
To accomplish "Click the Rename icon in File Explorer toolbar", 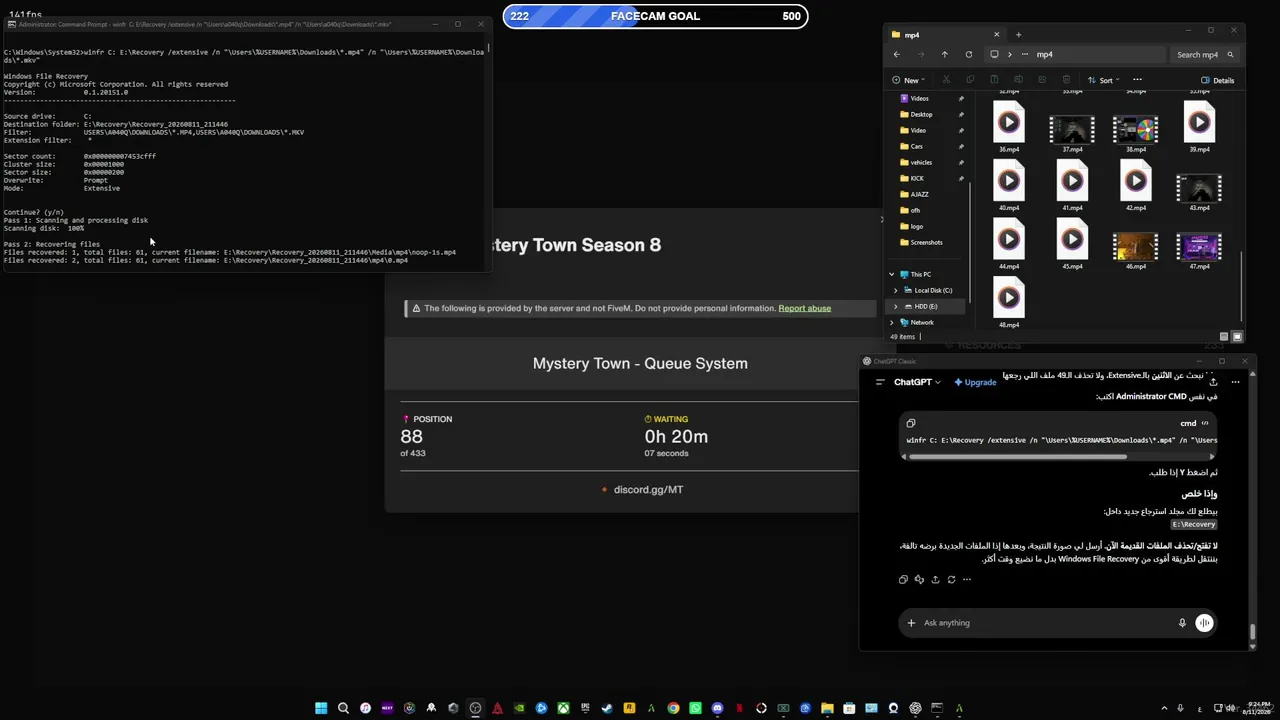I will tap(1018, 80).
